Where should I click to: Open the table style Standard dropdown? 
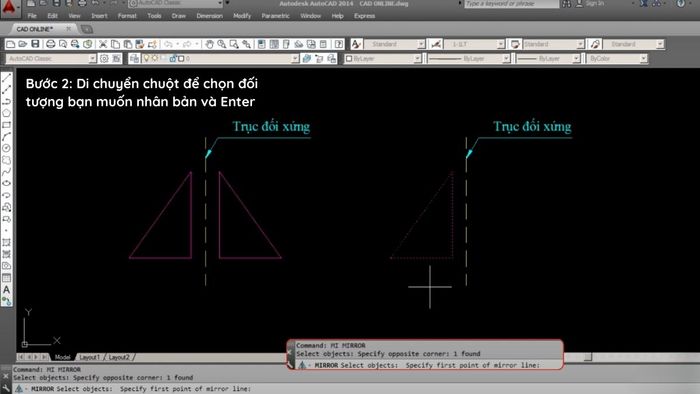coord(580,44)
